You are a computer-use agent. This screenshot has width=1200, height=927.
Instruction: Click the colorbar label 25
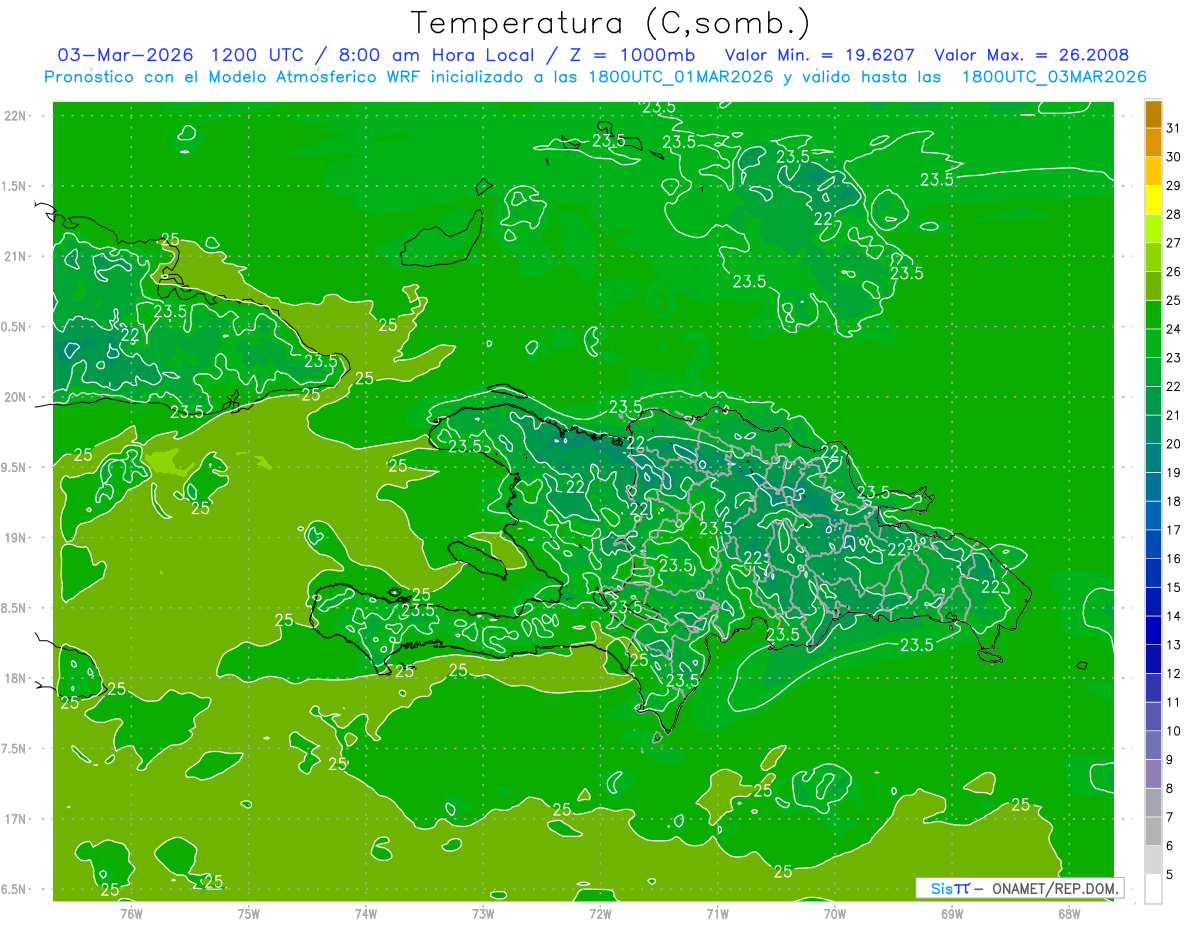[x=1173, y=300]
